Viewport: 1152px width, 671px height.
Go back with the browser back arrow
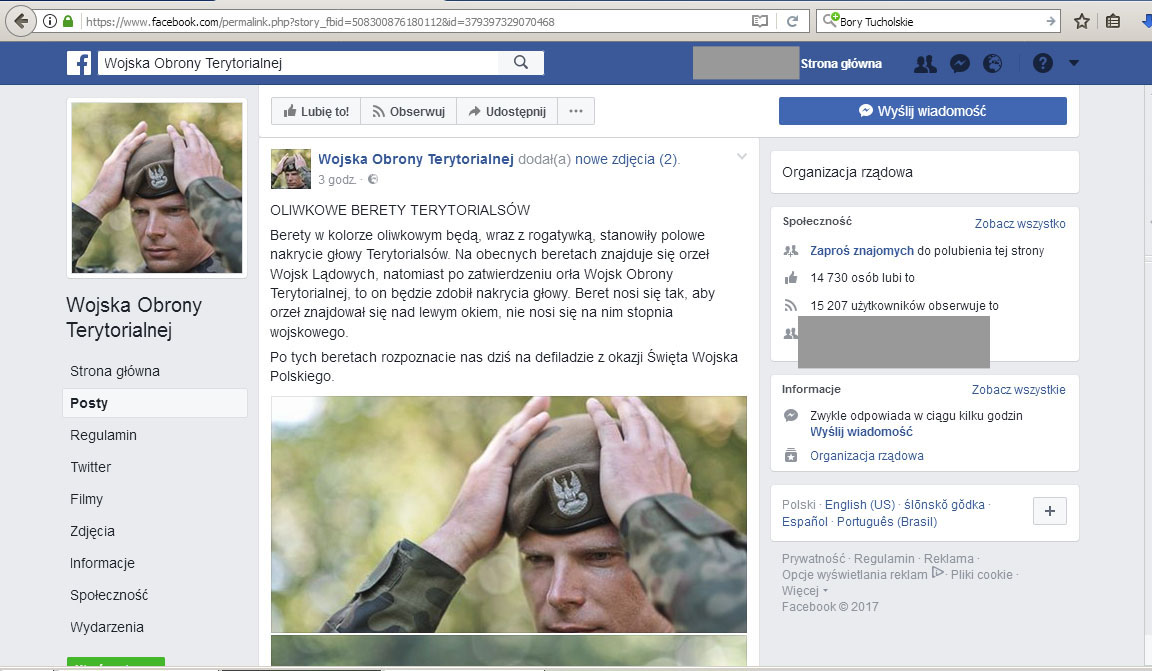click(x=21, y=21)
